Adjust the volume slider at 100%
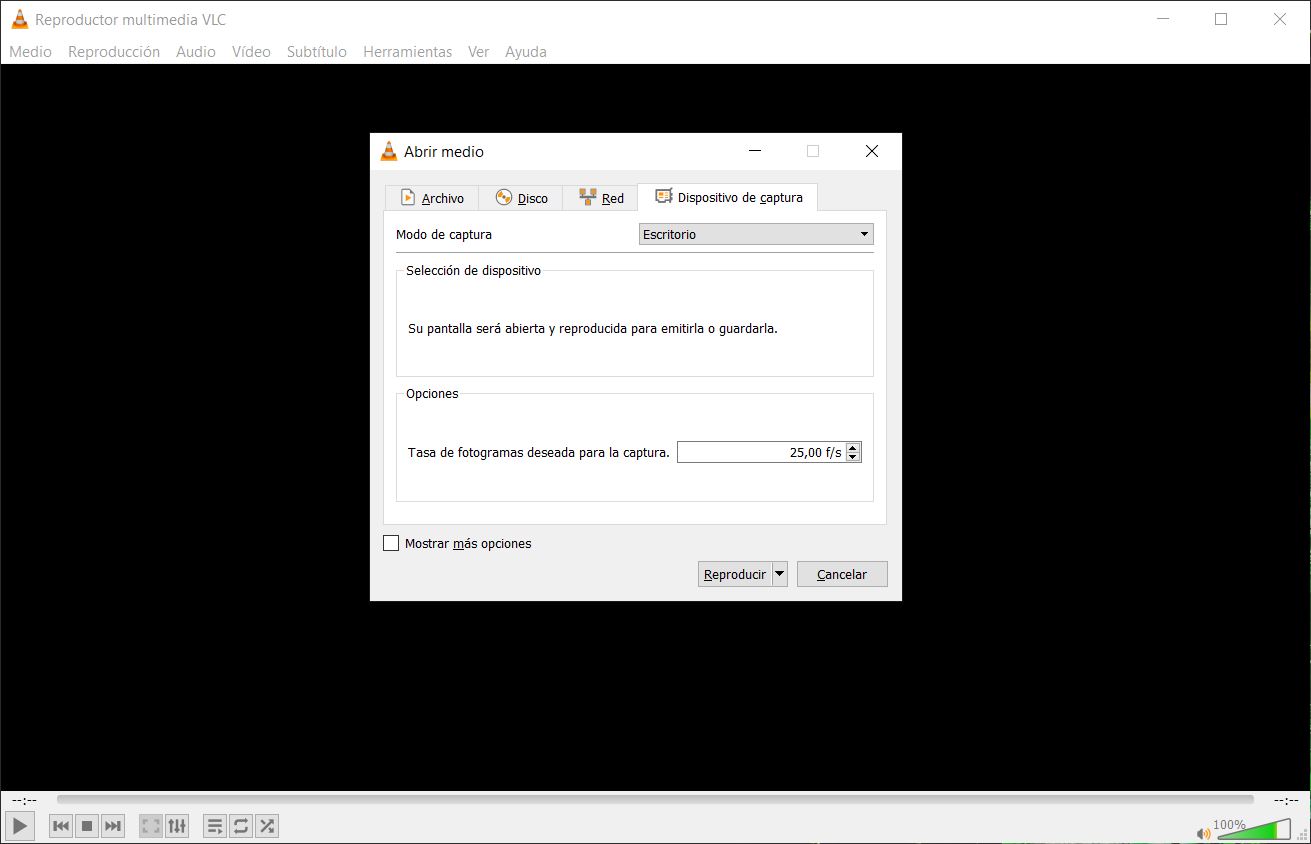Screen dimensions: 1311x844 [x=1253, y=830]
